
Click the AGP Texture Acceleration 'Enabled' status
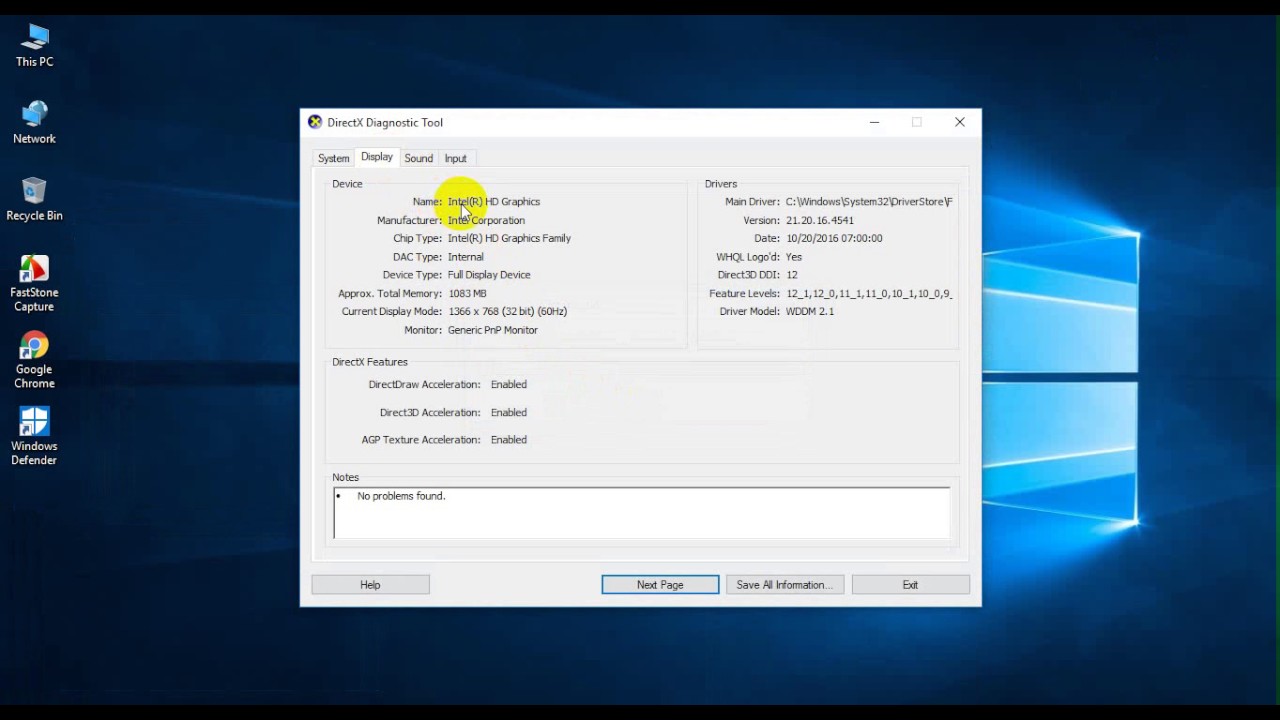(x=509, y=440)
